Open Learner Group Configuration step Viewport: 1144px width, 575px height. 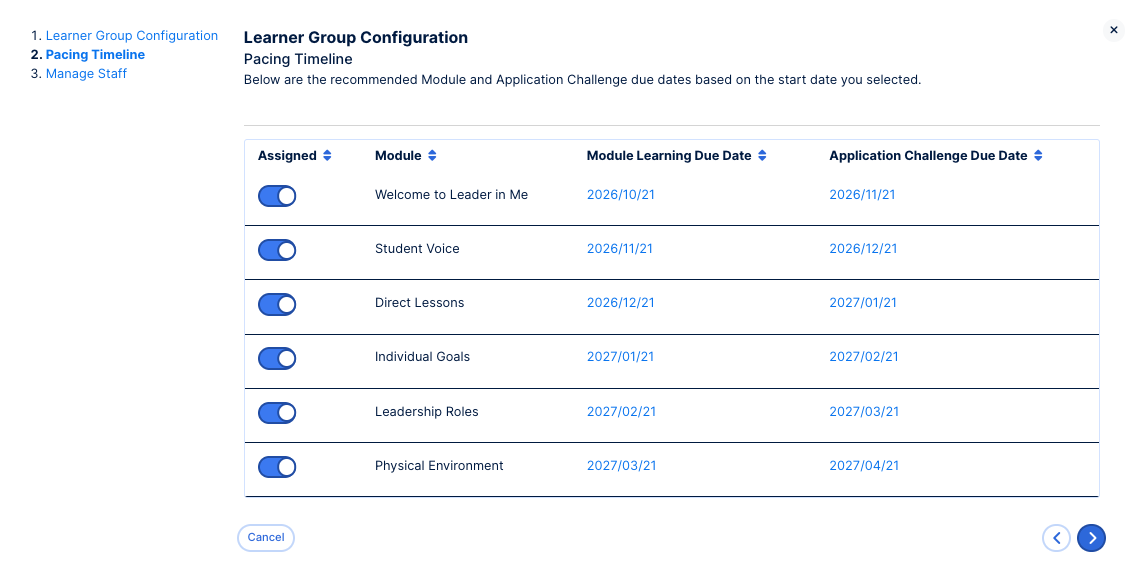coord(131,36)
